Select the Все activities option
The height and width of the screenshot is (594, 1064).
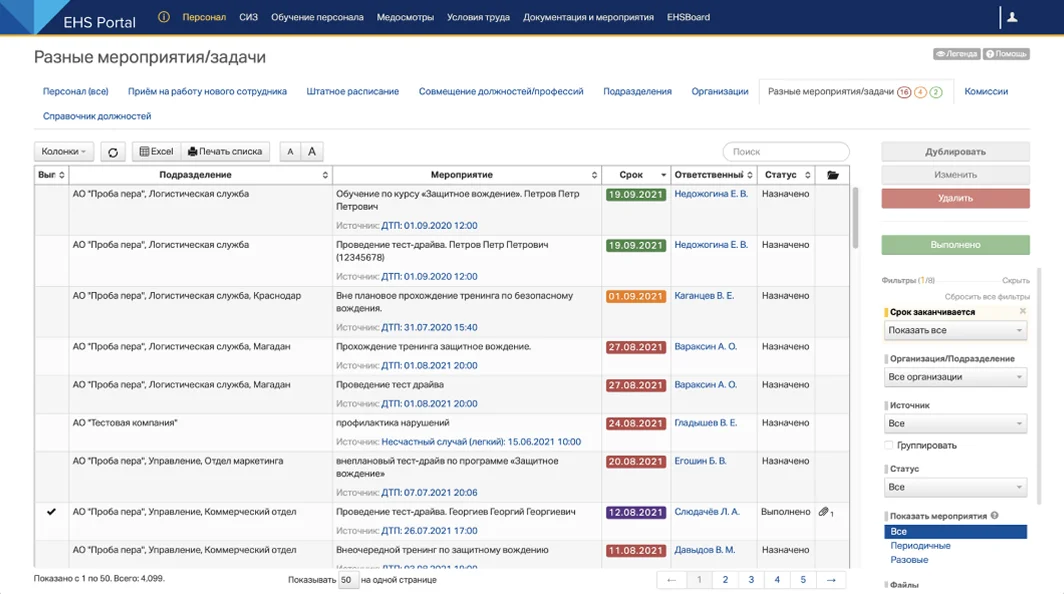coord(955,532)
